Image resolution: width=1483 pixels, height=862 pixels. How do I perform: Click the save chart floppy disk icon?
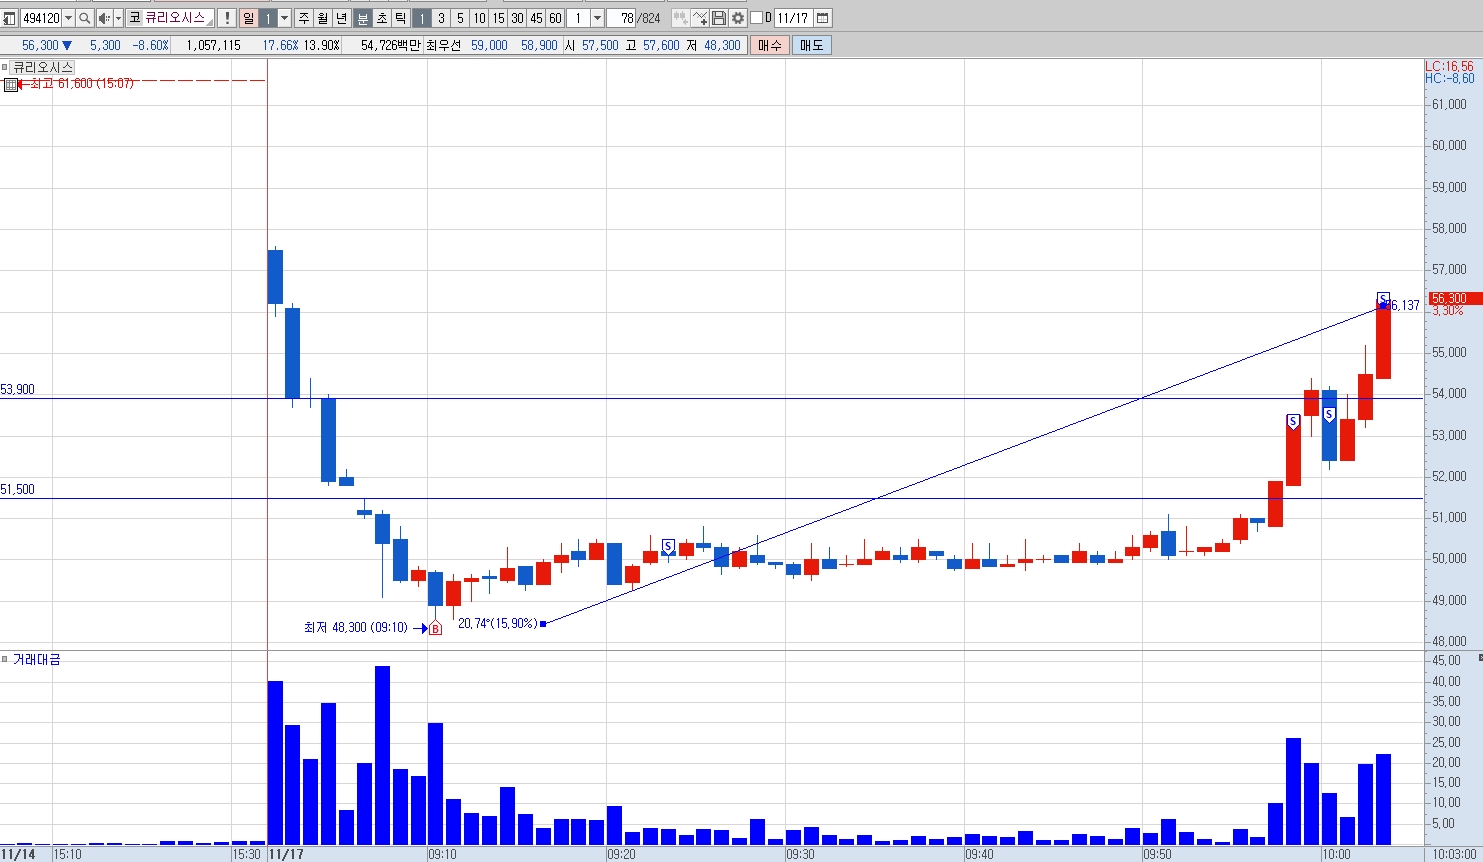click(718, 18)
